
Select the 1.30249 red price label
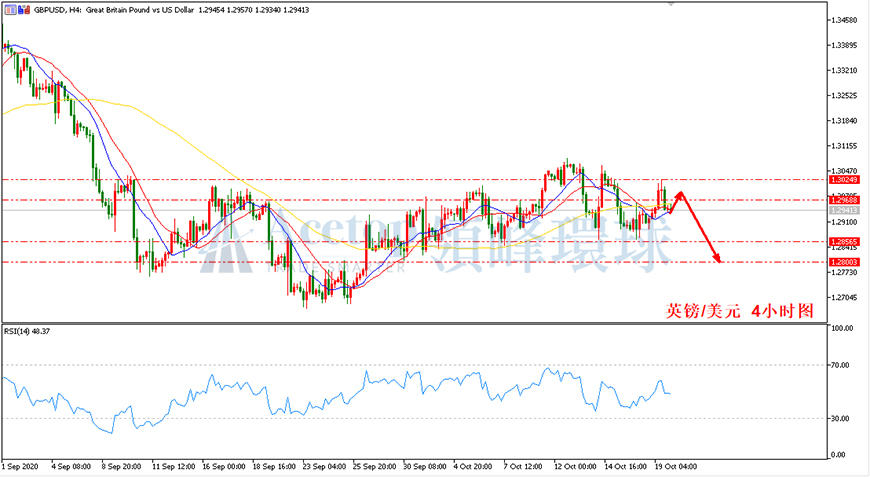coord(844,180)
